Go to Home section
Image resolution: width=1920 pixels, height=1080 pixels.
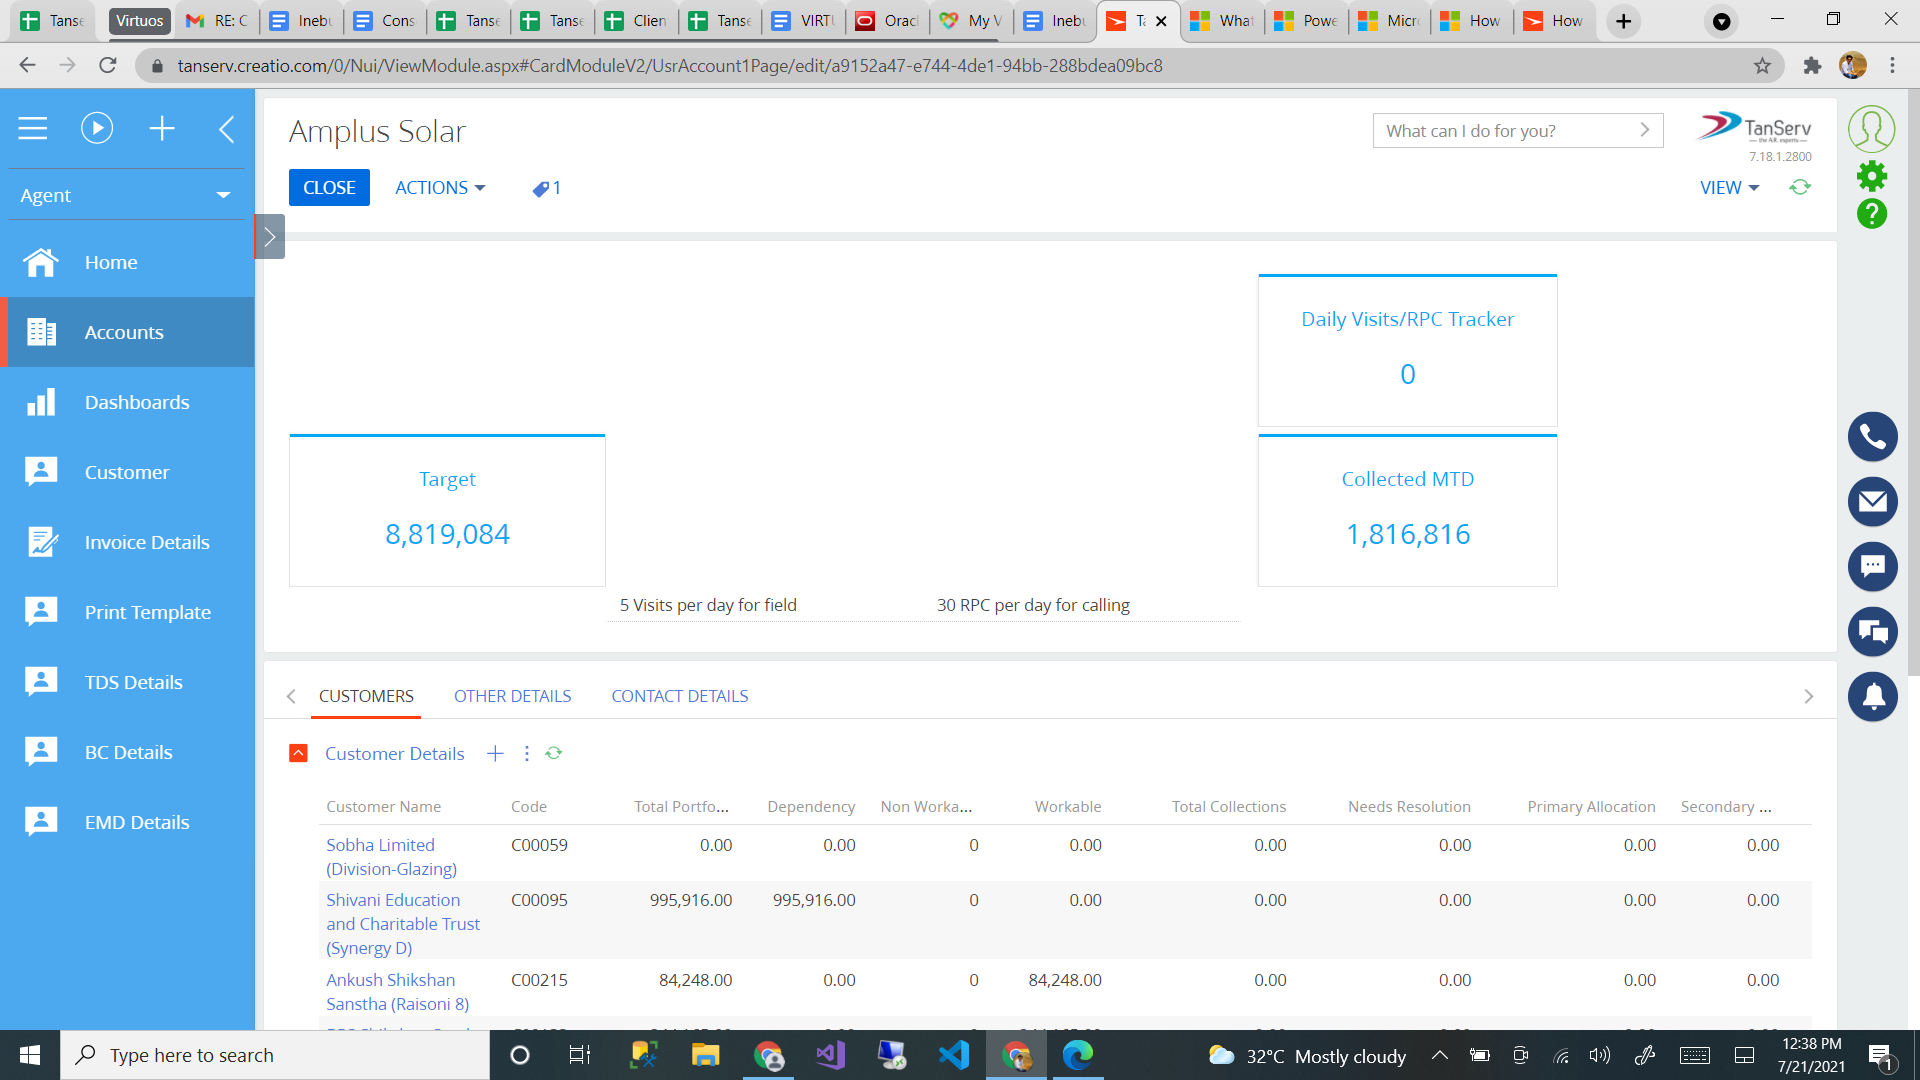(x=128, y=262)
